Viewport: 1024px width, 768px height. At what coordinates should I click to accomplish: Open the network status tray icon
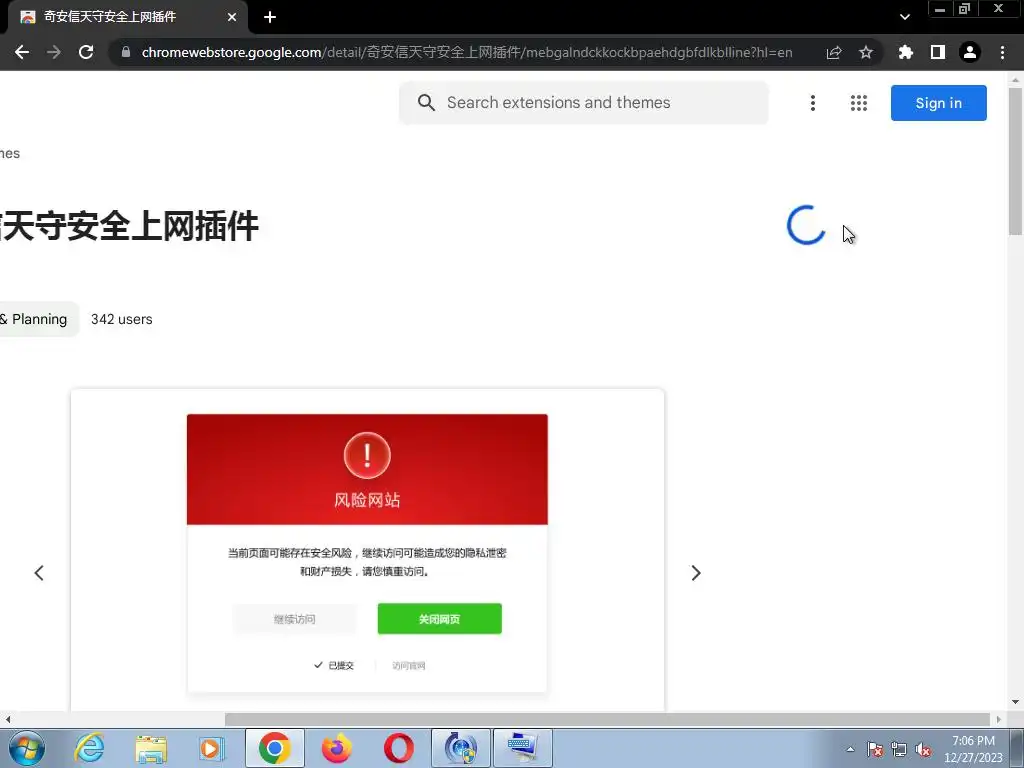click(899, 749)
